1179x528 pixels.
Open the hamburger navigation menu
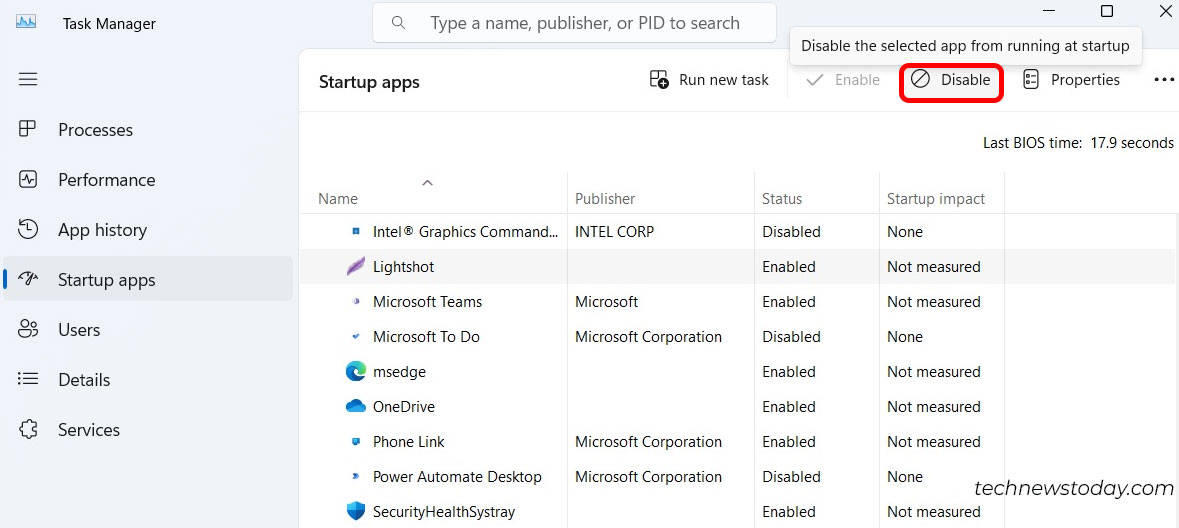28,79
